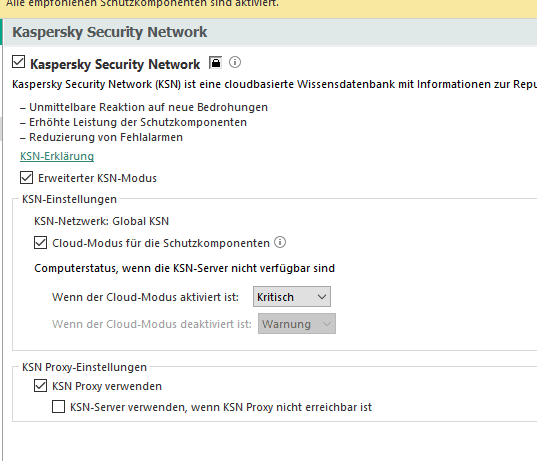Select 'Erhöhte Leistung der Schutzkomponenten' line
The height and width of the screenshot is (461, 537).
tap(134, 122)
